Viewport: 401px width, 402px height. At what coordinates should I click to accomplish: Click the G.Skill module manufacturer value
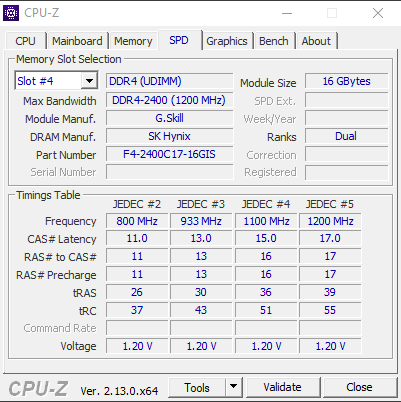pyautogui.click(x=169, y=118)
